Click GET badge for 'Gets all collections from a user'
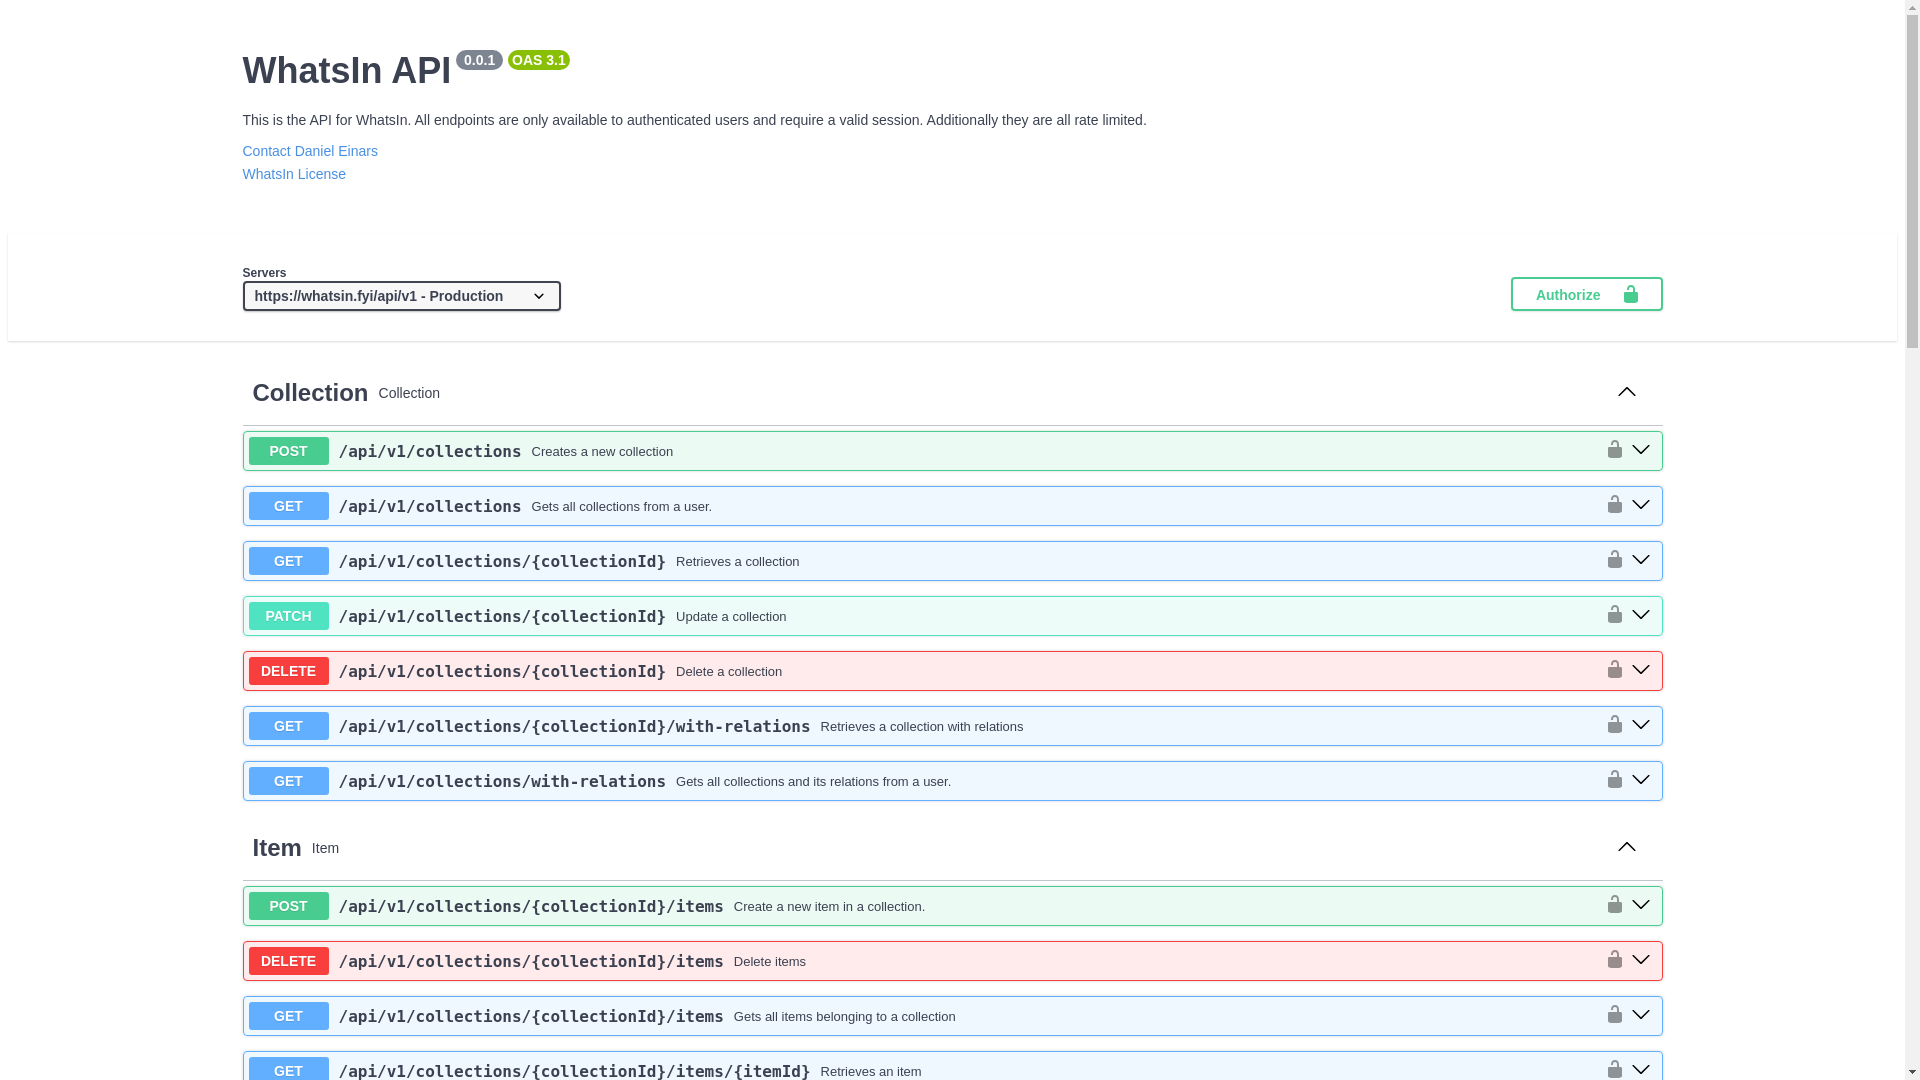 point(288,506)
